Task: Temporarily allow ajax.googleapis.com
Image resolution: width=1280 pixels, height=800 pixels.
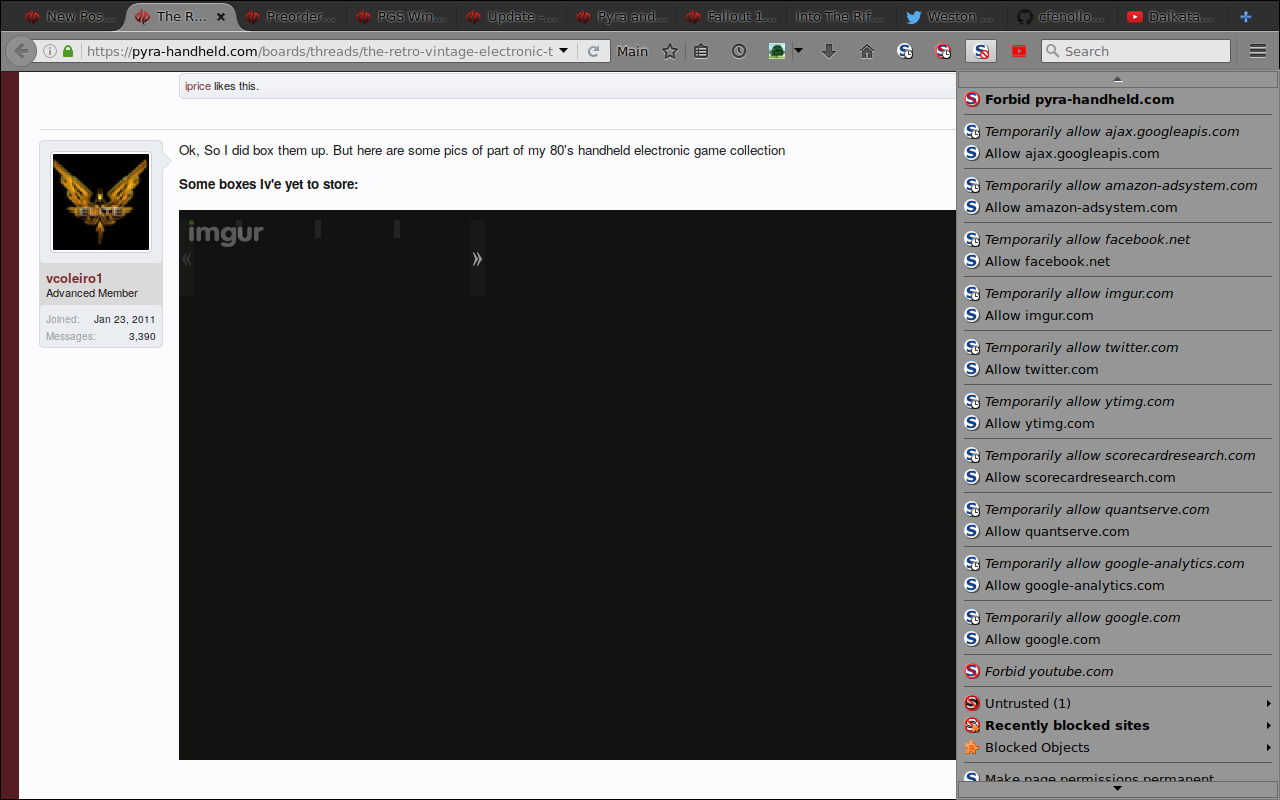Action: (1111, 131)
